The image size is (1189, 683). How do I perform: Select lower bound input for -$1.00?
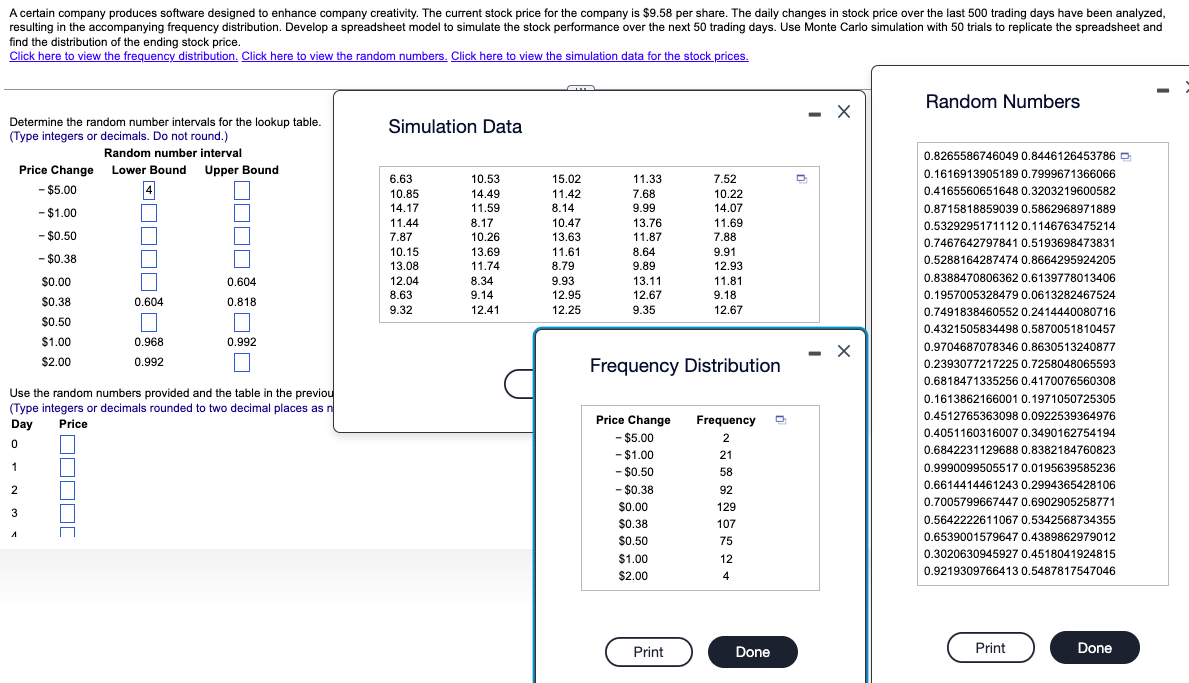tap(148, 211)
